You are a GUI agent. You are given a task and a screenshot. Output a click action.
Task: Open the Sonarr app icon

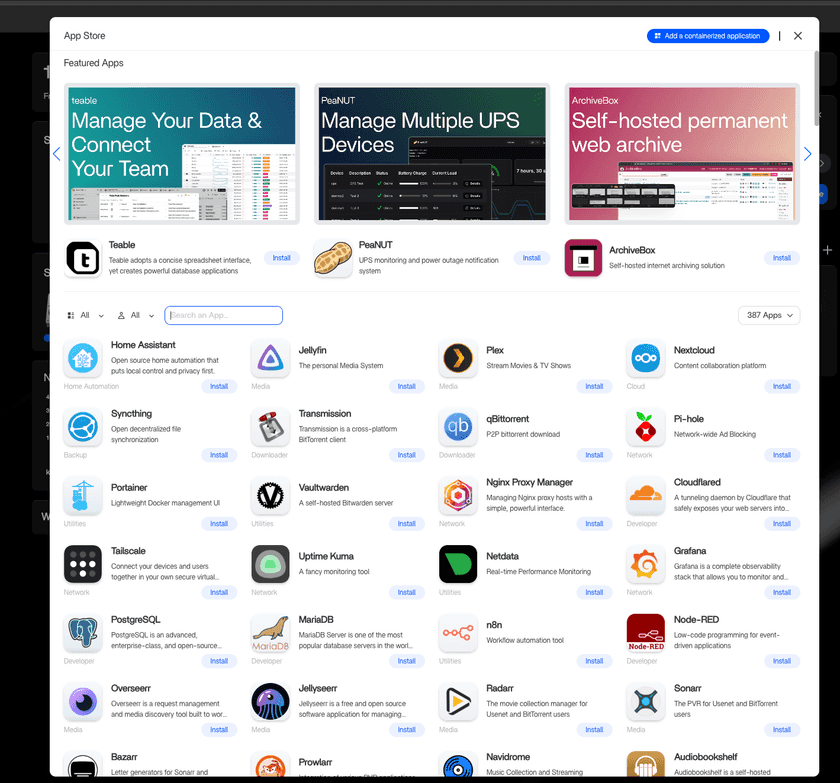tap(646, 701)
